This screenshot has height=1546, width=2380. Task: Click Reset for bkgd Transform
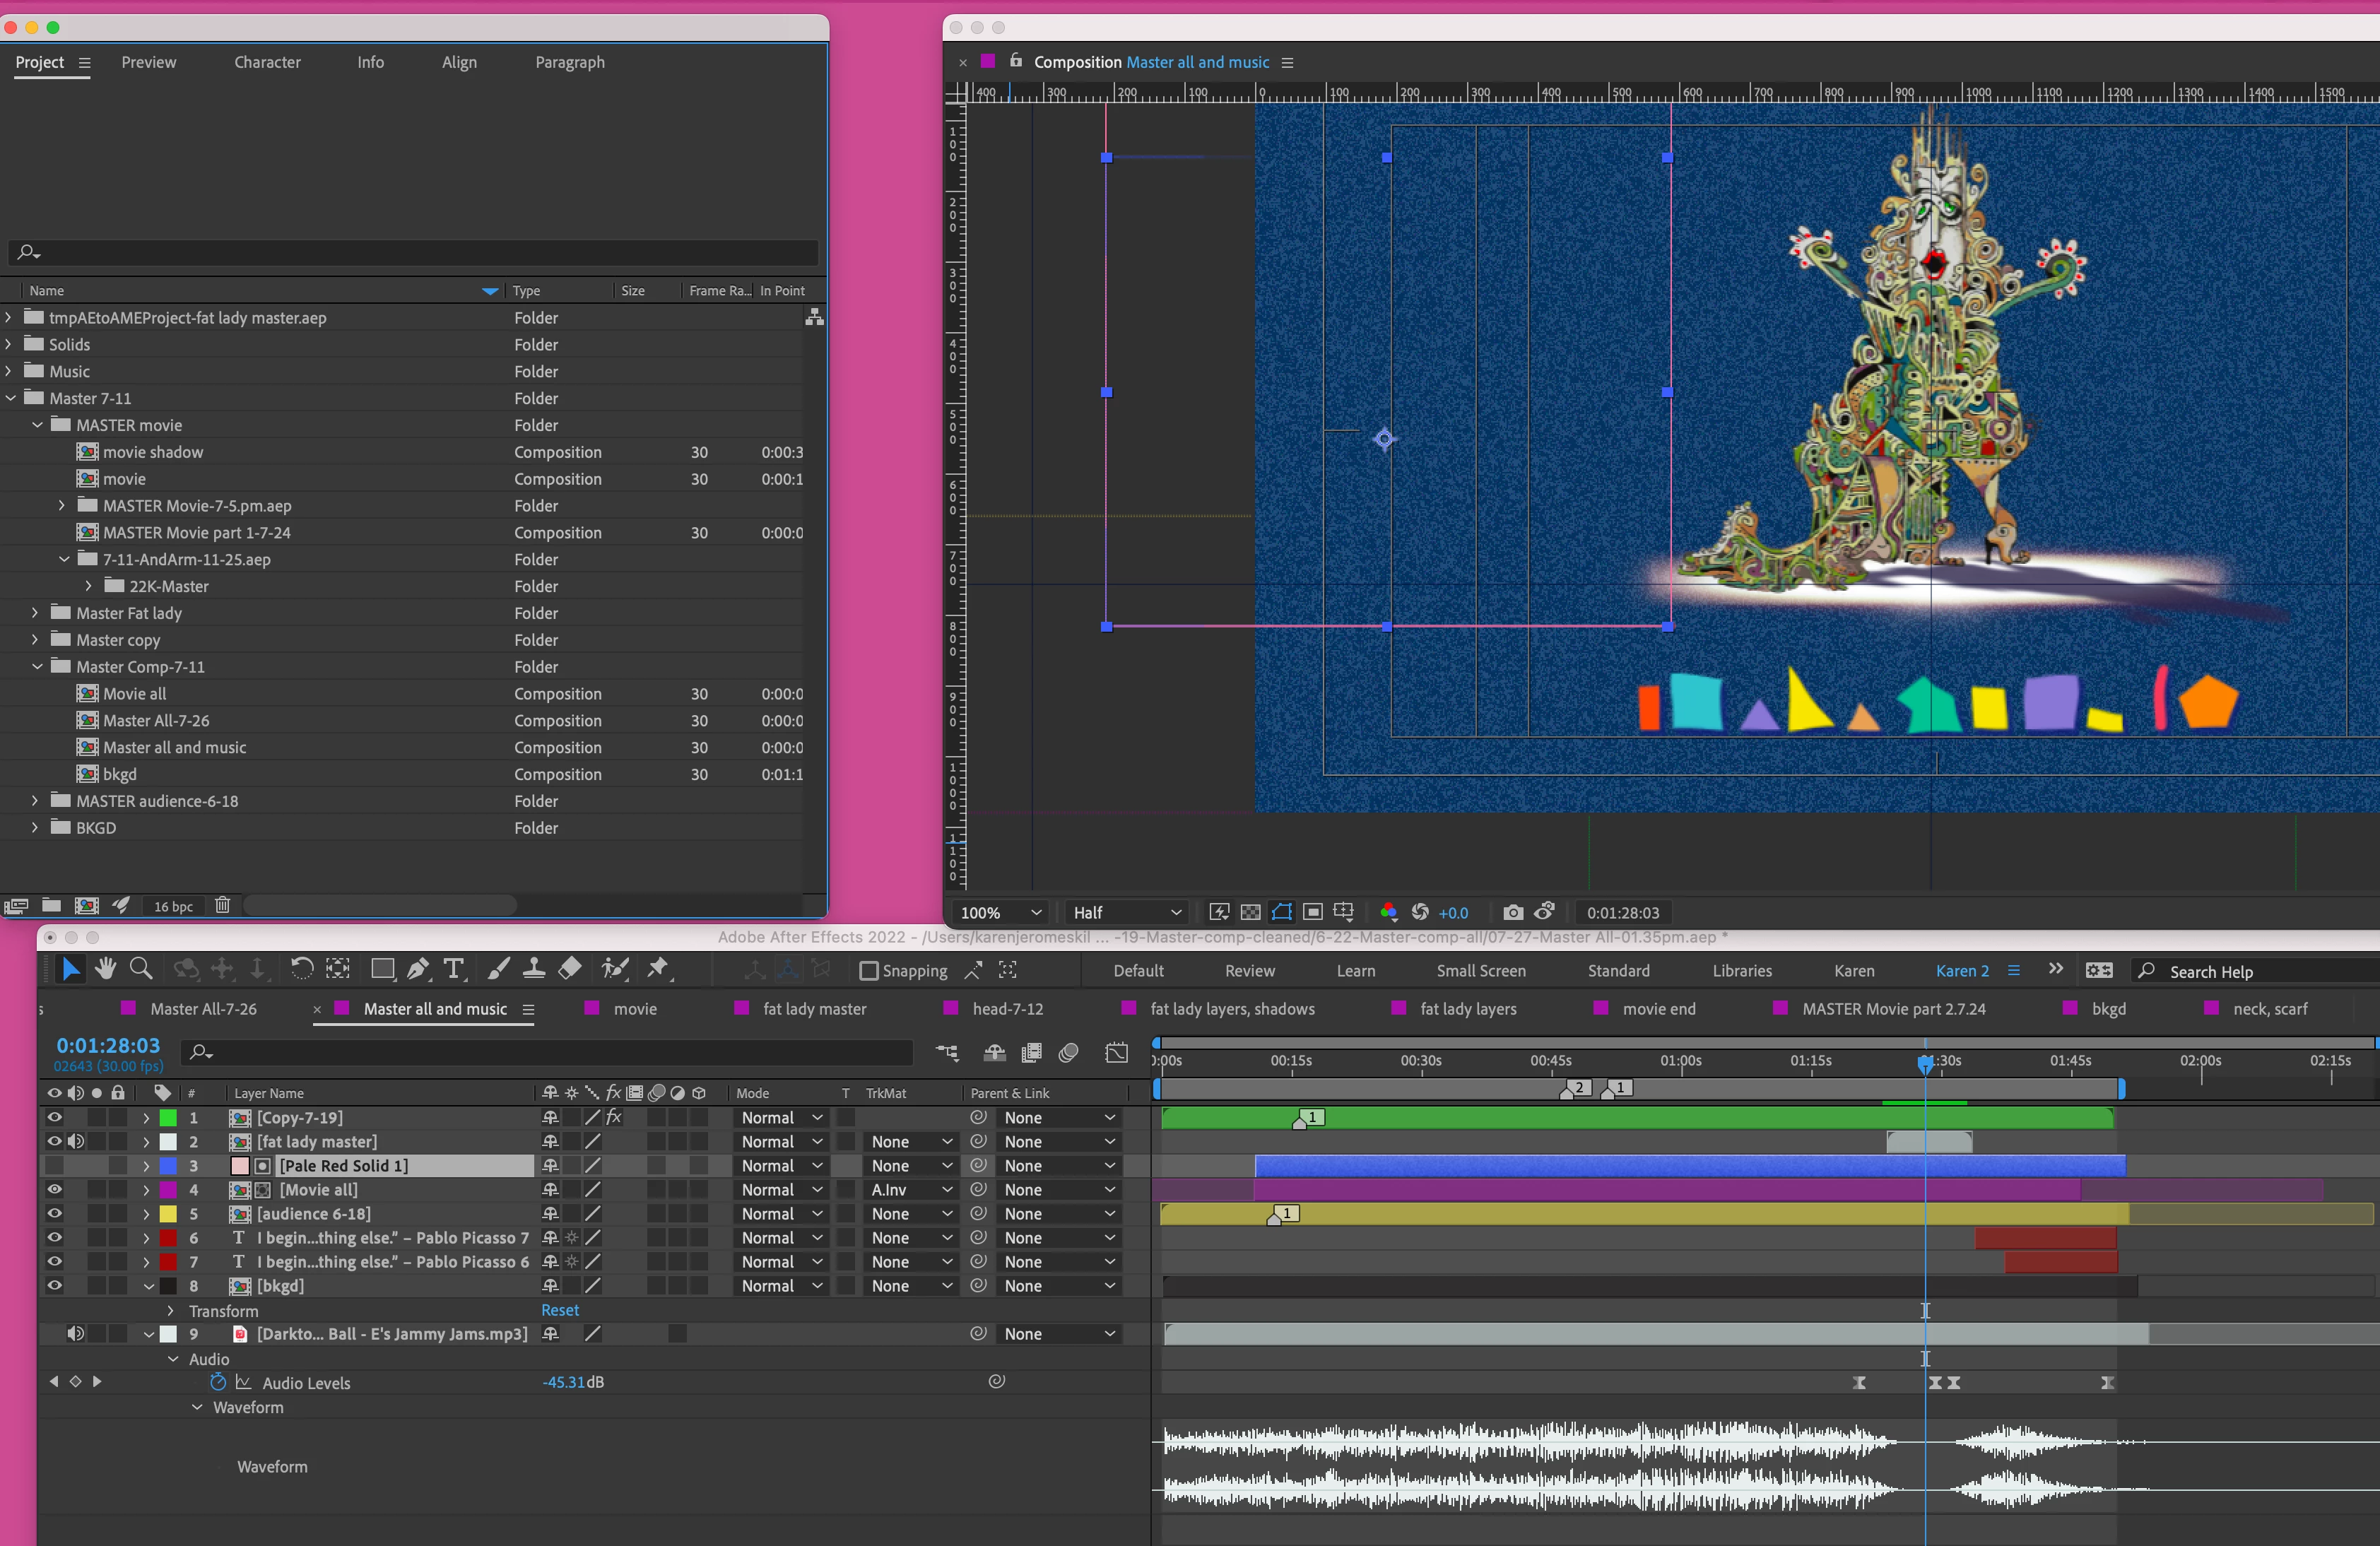coord(560,1310)
